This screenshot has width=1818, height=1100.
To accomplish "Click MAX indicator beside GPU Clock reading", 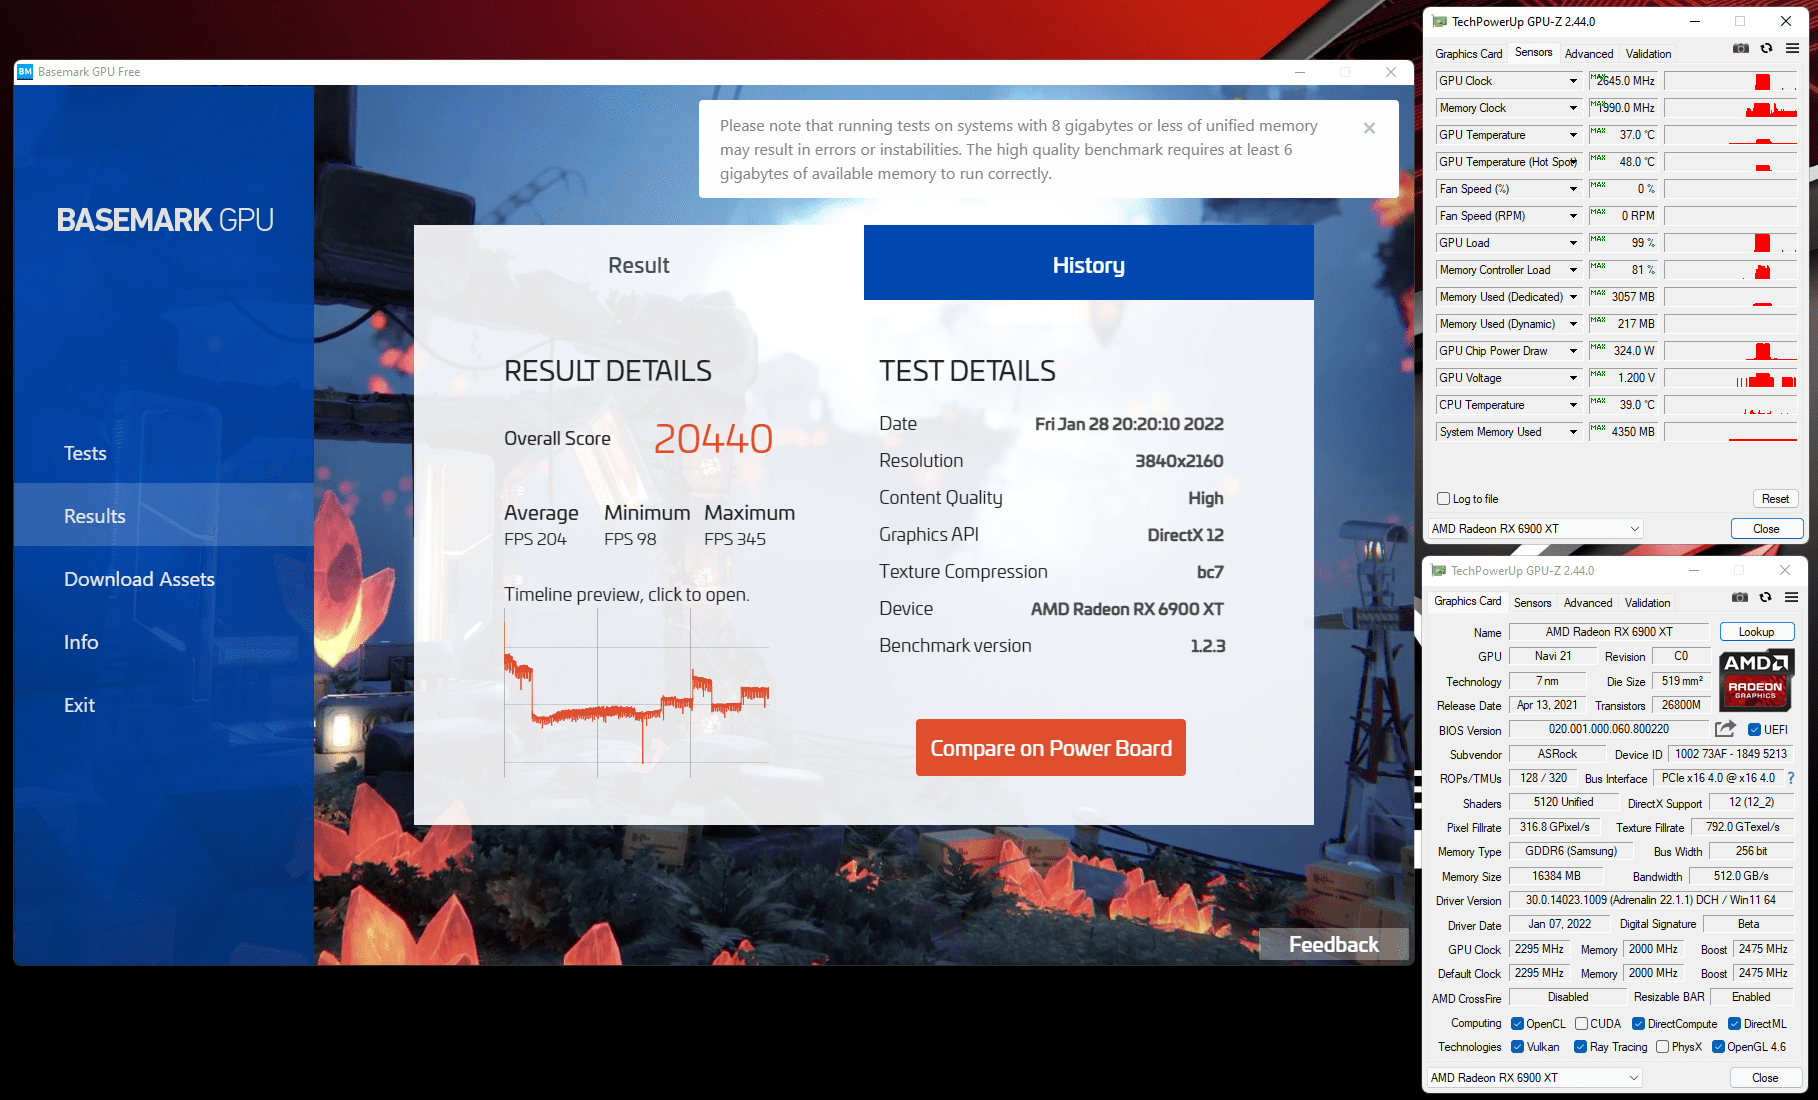I will coord(1597,77).
